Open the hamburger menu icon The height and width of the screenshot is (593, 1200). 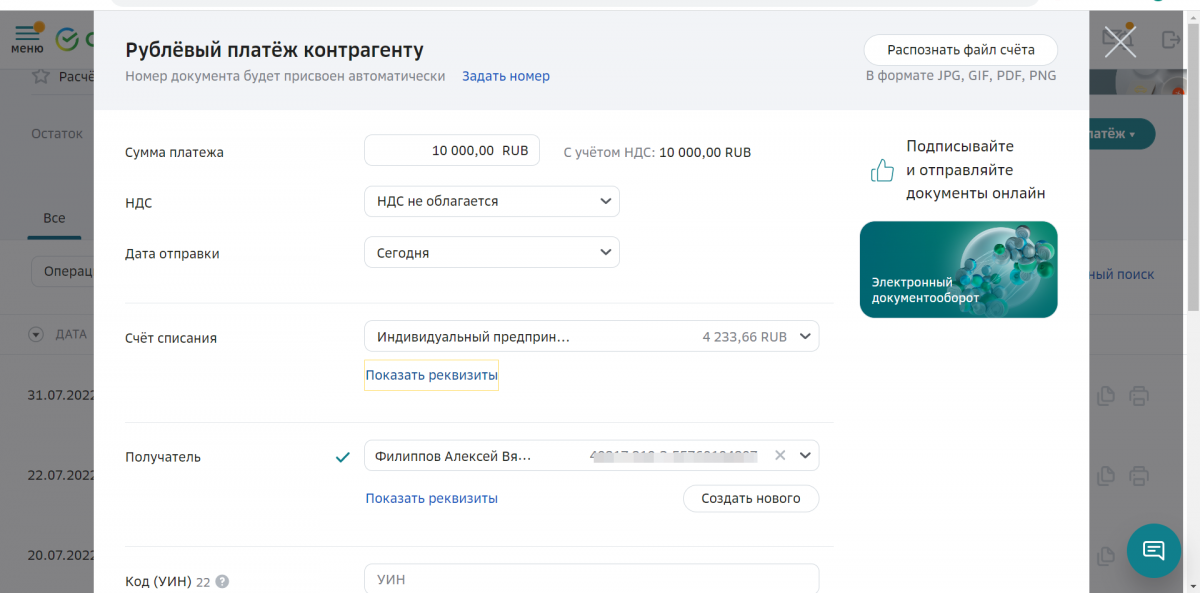pos(26,38)
